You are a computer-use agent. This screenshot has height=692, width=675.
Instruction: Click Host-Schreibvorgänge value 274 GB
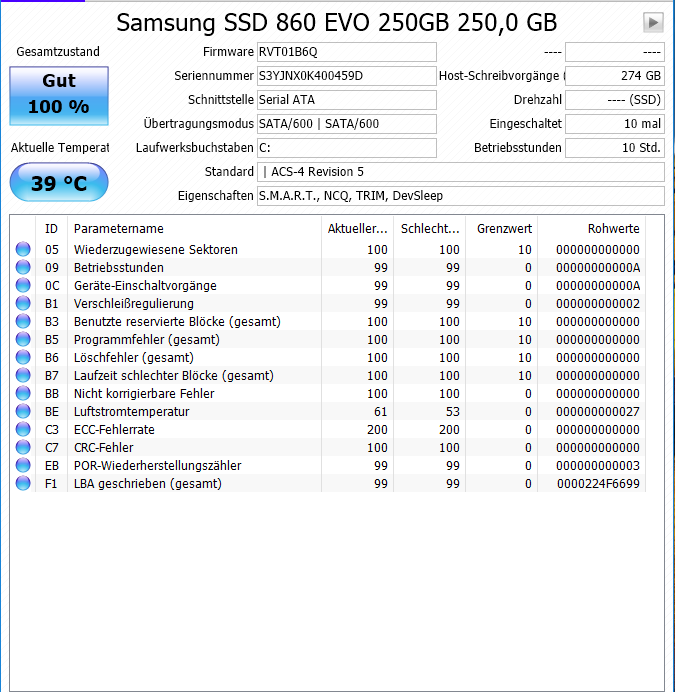click(x=615, y=76)
